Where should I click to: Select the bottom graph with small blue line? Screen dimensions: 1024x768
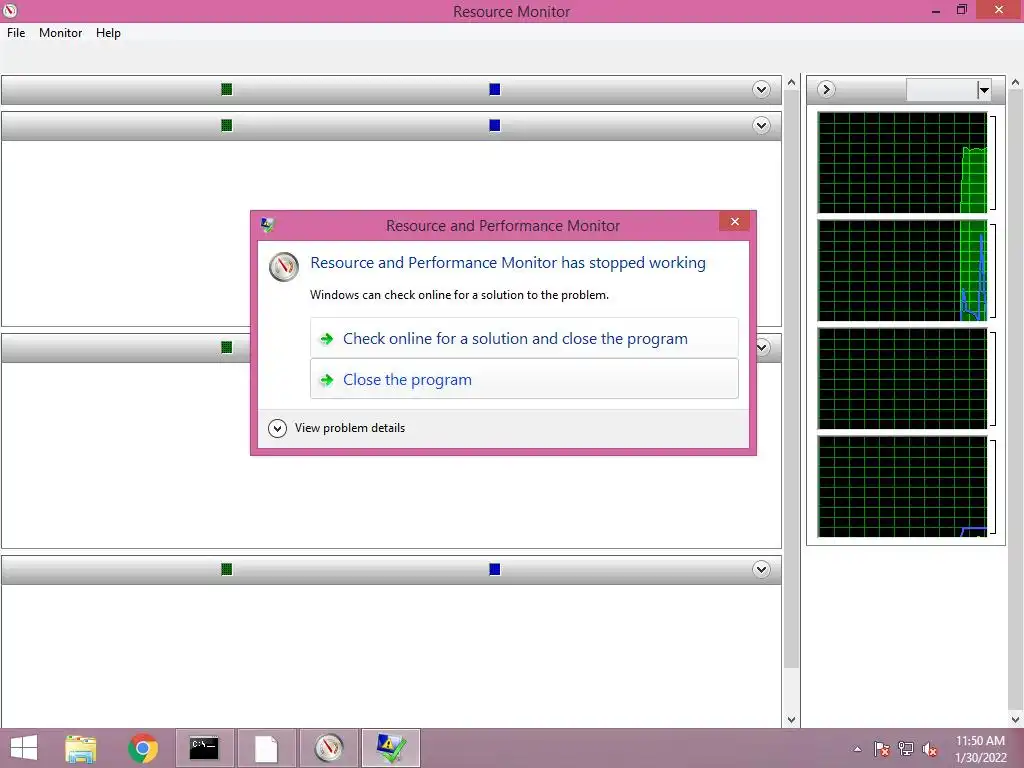tap(903, 487)
